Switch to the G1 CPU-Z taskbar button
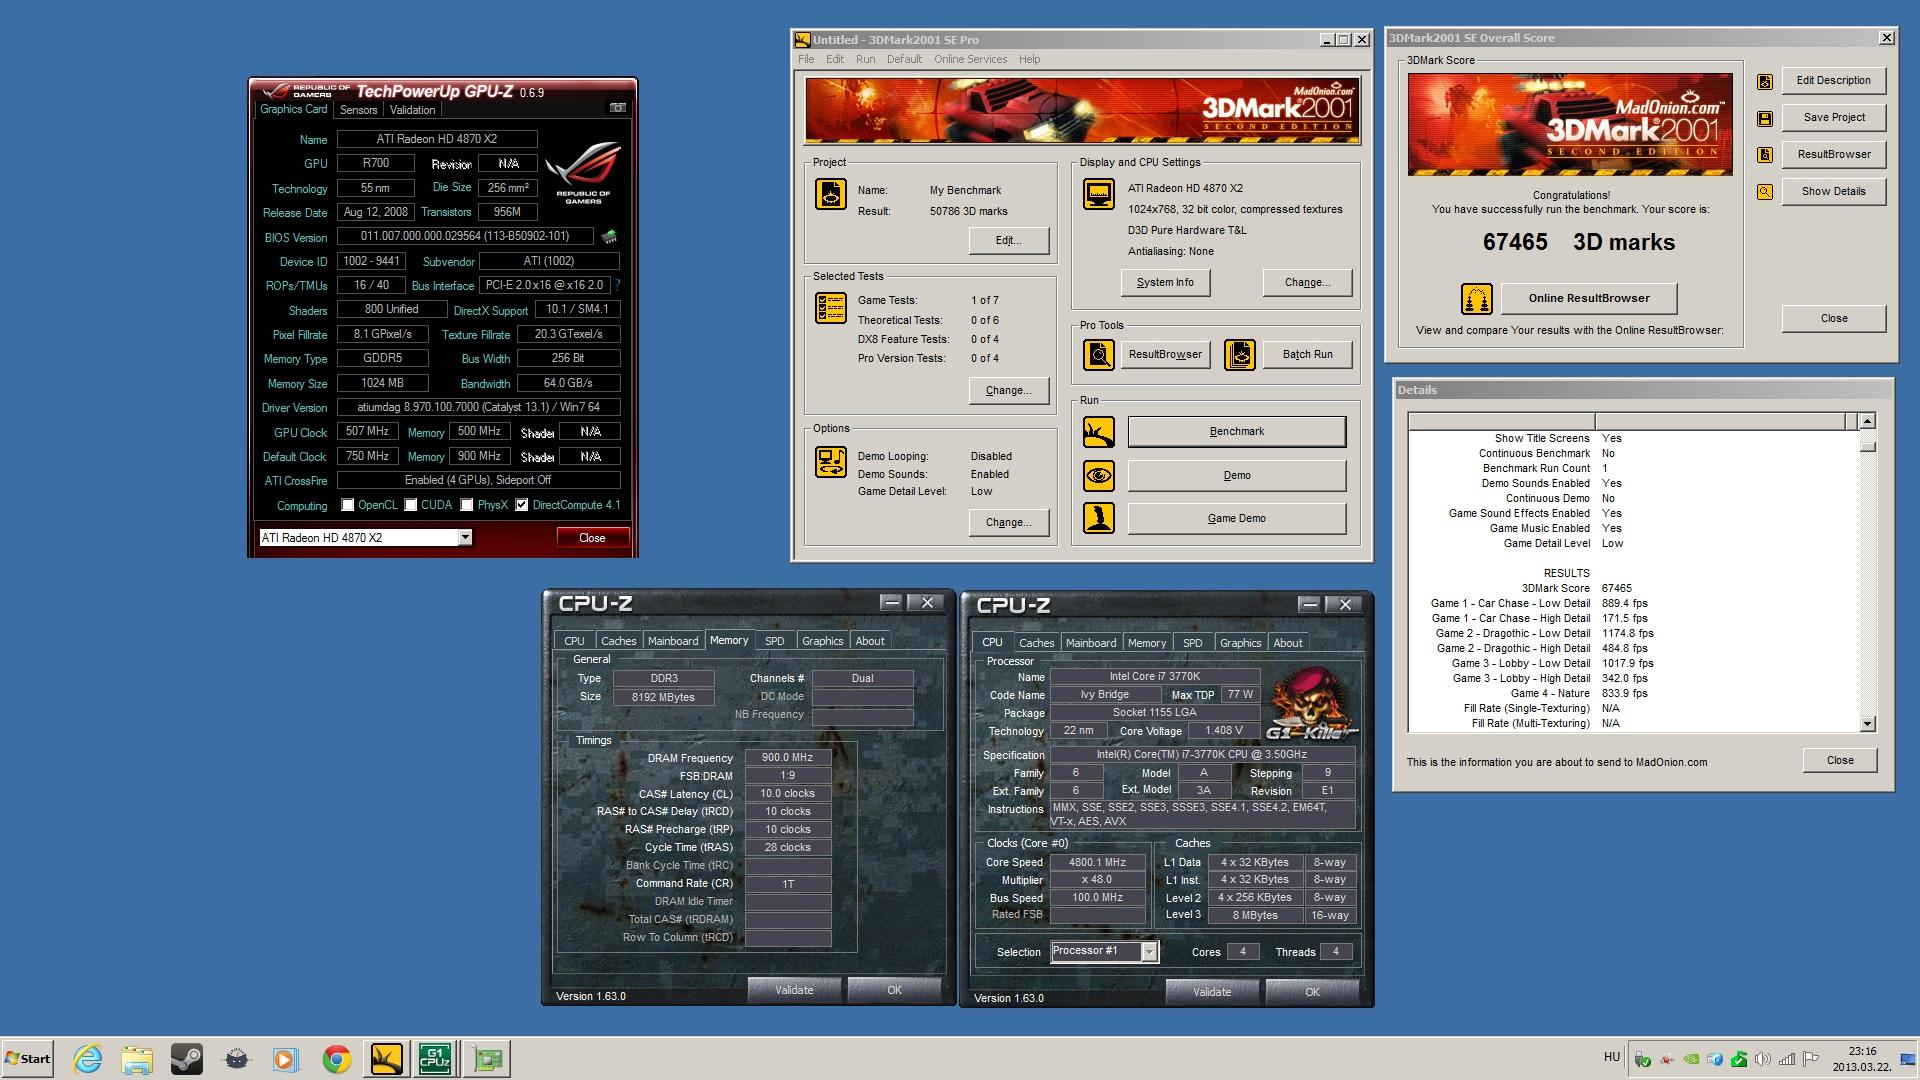Viewport: 1920px width, 1080px height. pyautogui.click(x=436, y=1058)
